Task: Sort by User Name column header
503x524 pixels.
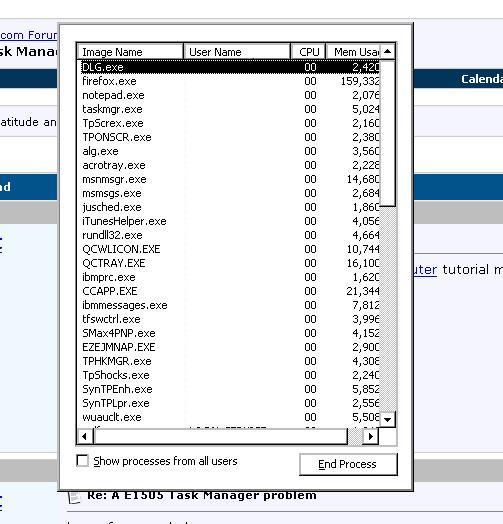Action: 237,52
